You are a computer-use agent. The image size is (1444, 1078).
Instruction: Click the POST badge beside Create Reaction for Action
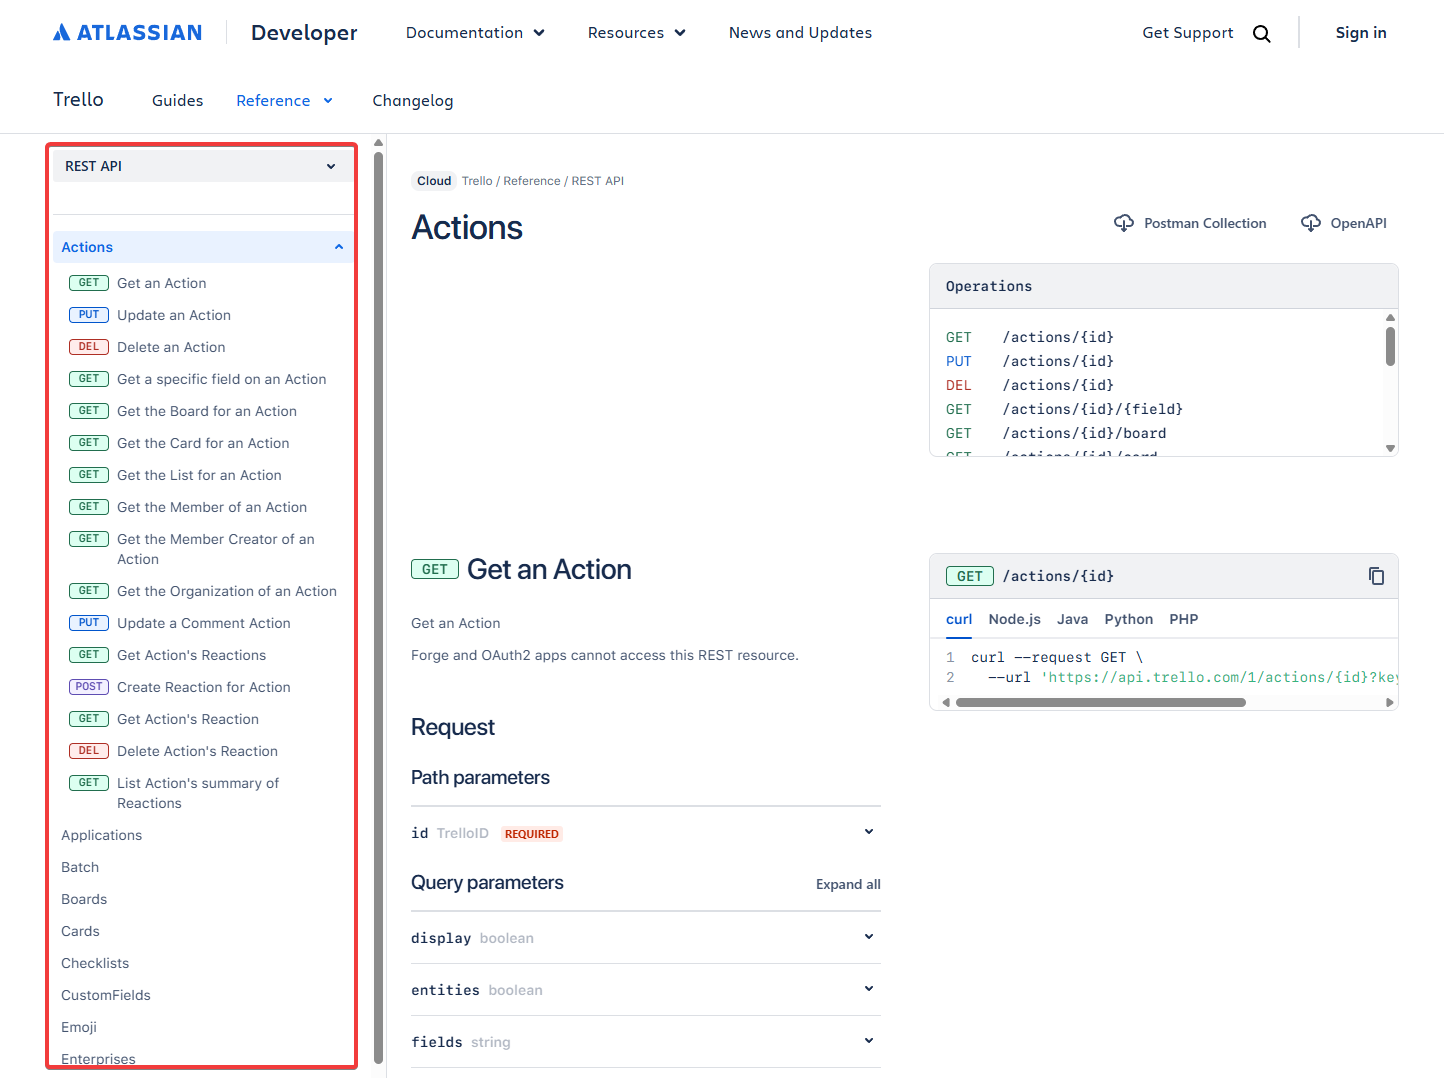point(88,686)
